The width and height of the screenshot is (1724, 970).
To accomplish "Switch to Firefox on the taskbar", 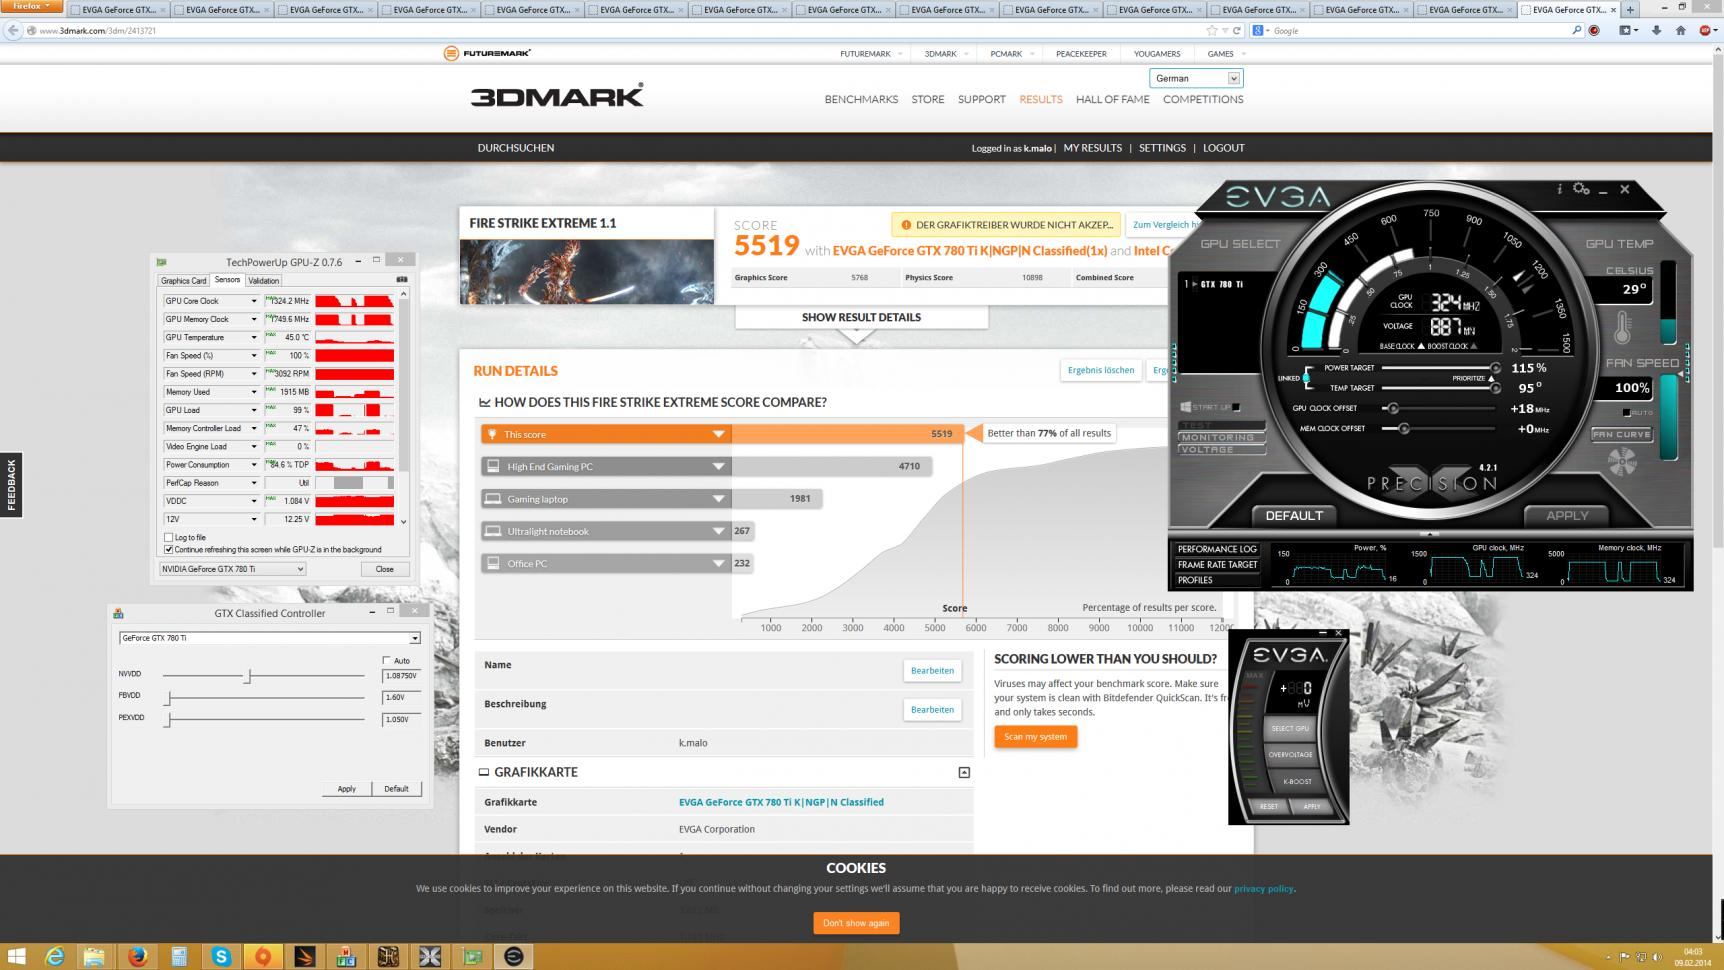I will coord(137,957).
